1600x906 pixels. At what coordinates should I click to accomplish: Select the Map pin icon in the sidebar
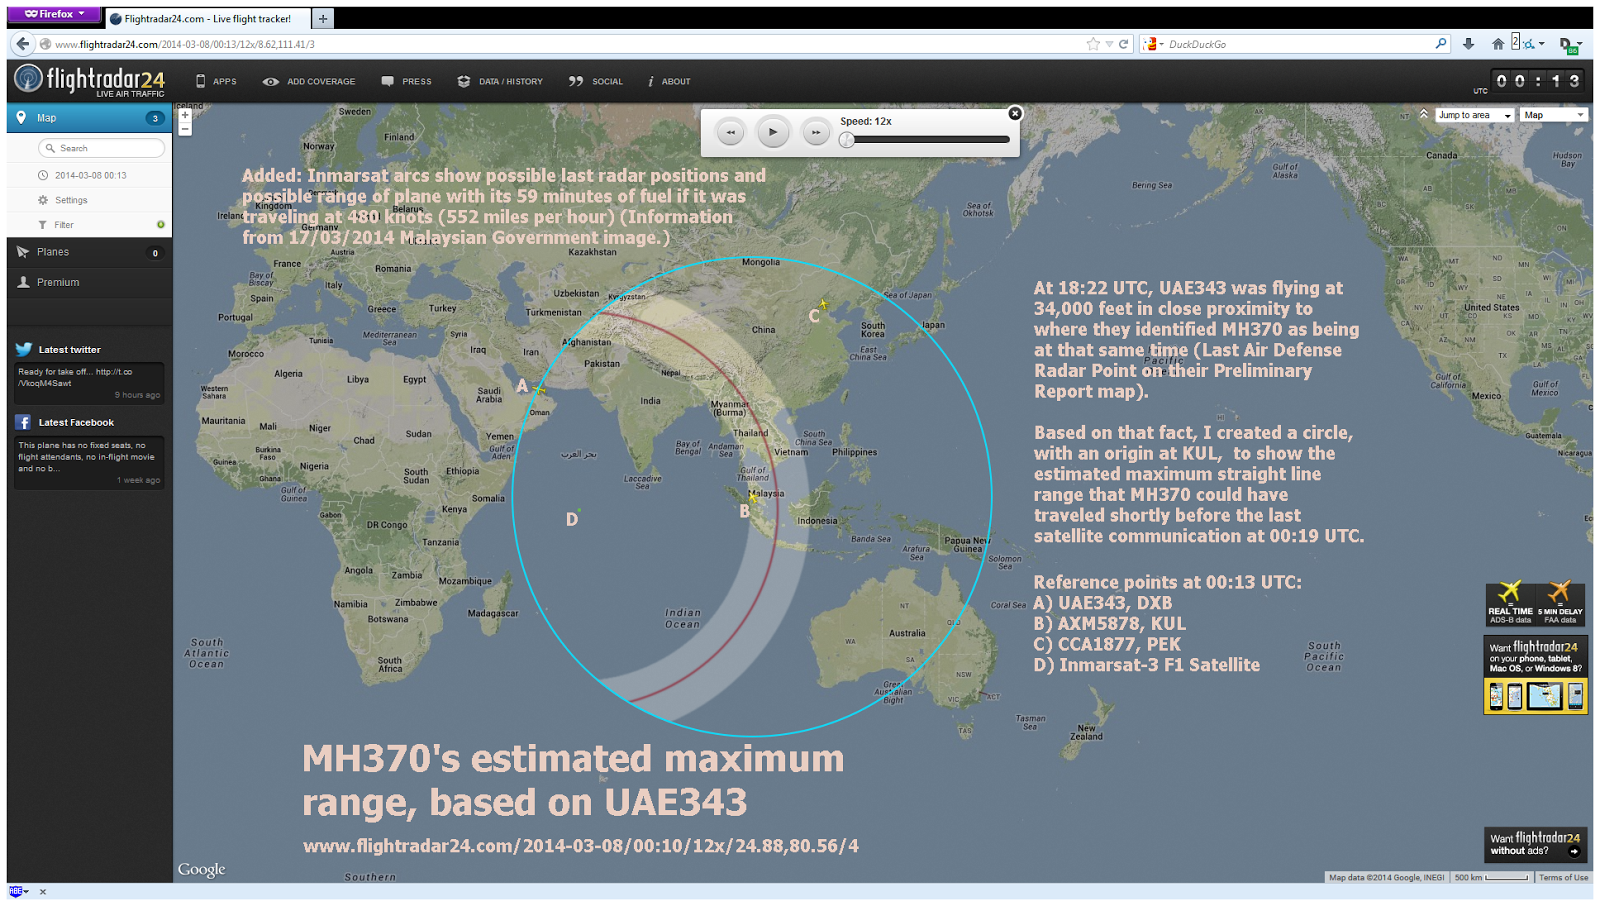[22, 117]
